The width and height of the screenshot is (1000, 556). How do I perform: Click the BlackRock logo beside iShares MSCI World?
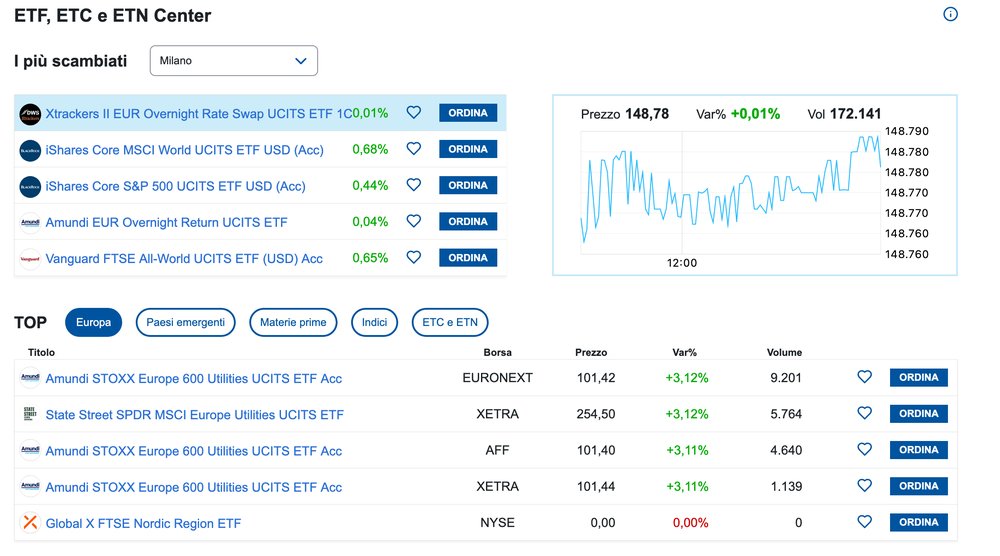(x=30, y=150)
